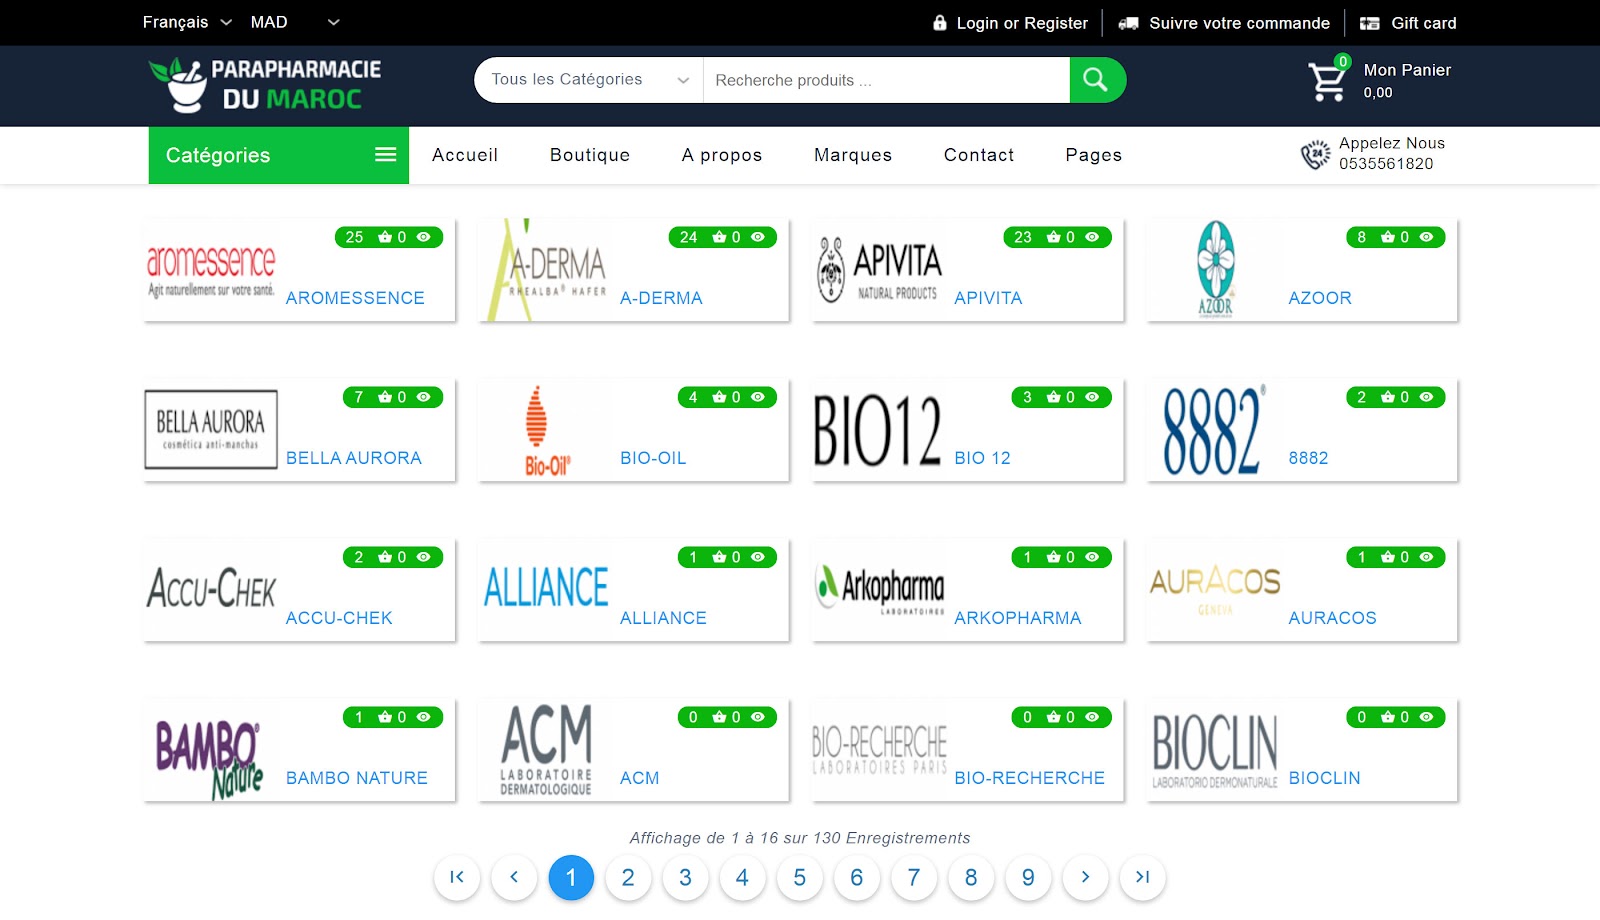Click the 24h phone call icon
The width and height of the screenshot is (1600, 920).
click(x=1315, y=154)
